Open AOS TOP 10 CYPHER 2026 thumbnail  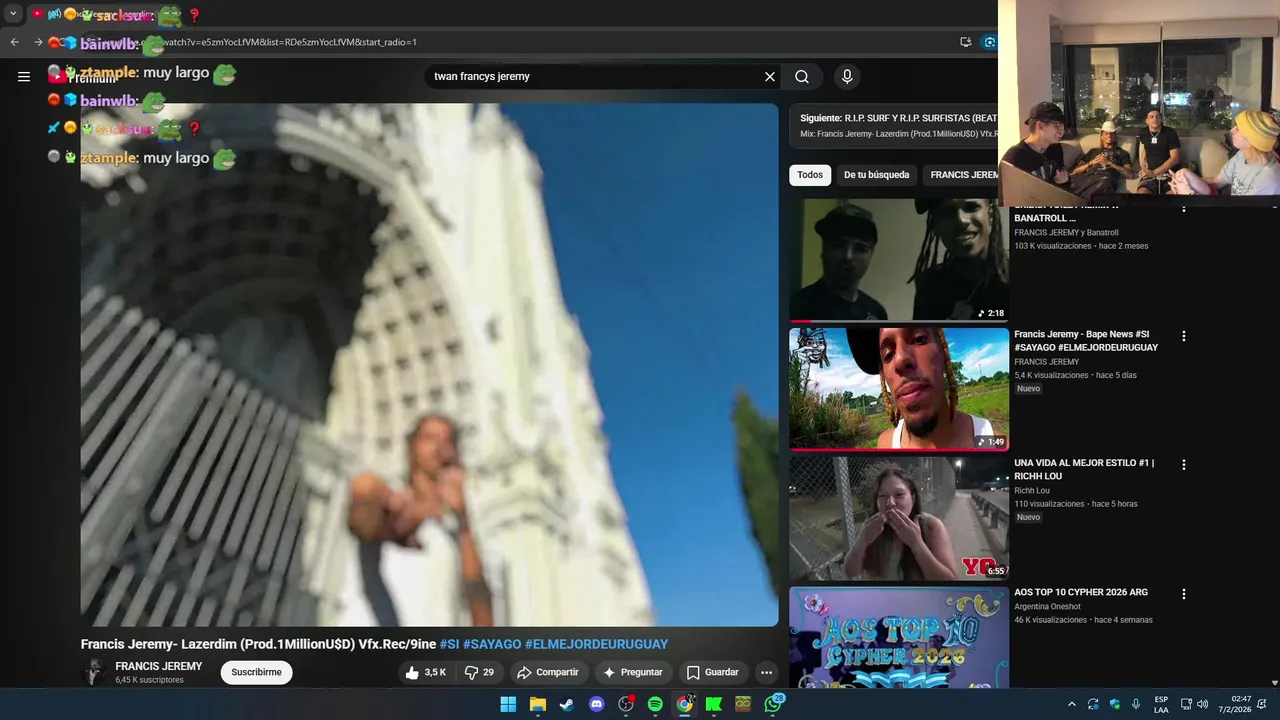tap(899, 637)
